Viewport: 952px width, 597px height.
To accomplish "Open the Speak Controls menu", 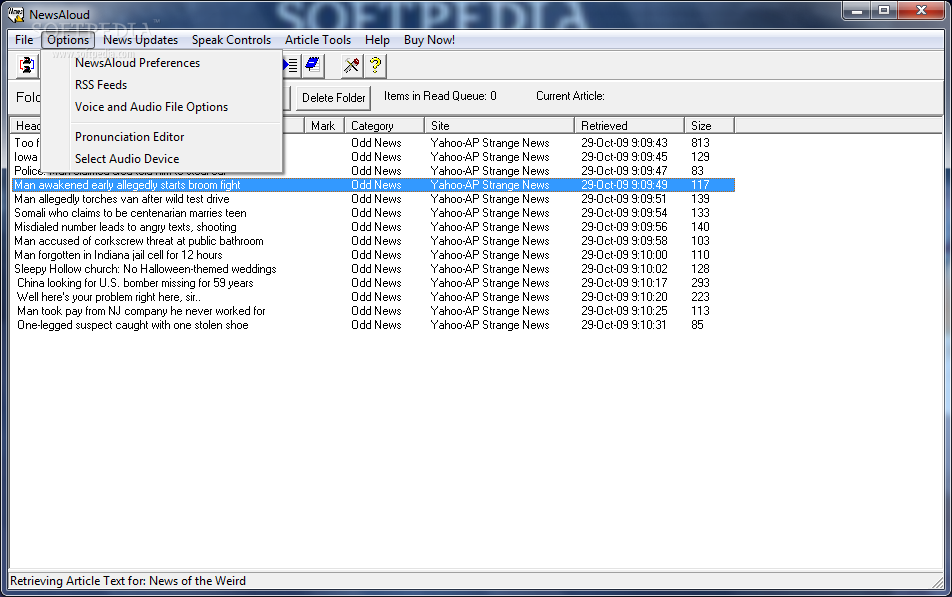I will (231, 40).
